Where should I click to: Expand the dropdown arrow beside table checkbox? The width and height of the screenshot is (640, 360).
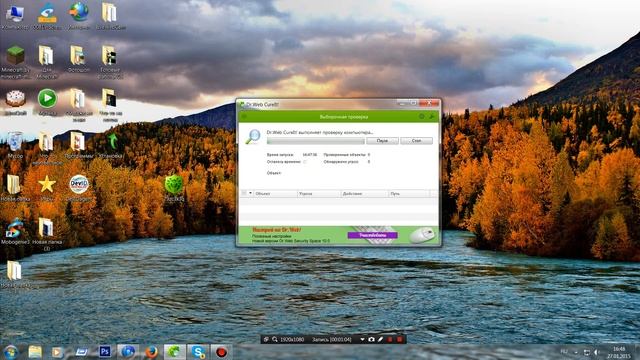coord(250,193)
